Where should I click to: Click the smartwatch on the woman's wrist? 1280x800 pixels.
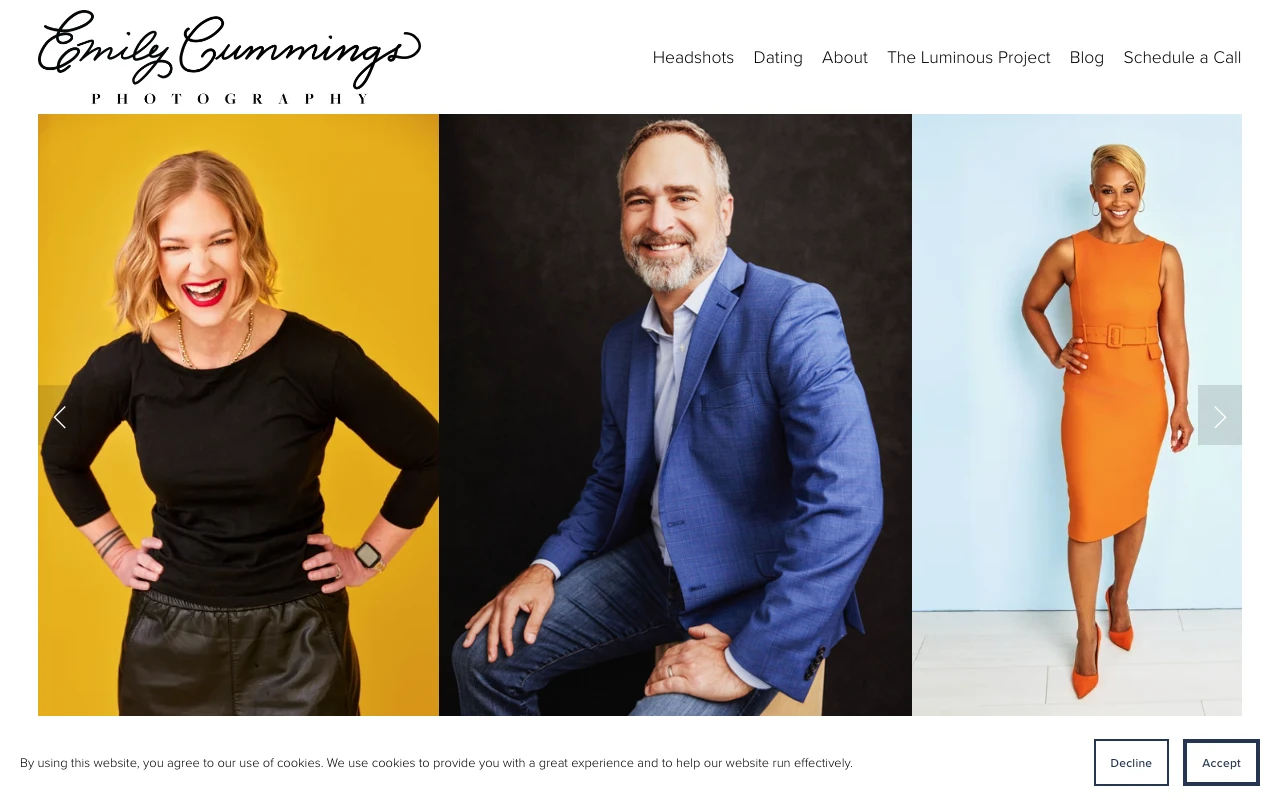click(x=368, y=555)
